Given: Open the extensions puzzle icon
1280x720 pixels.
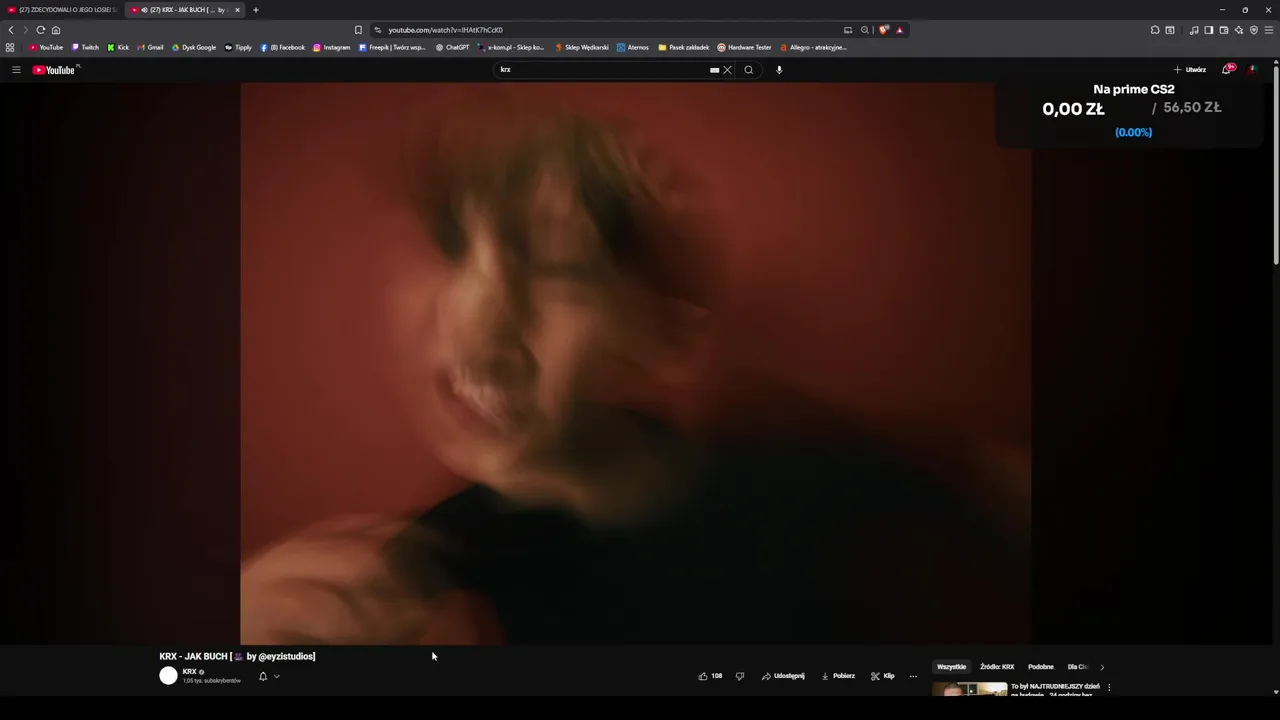Looking at the screenshot, I should coord(1155,30).
